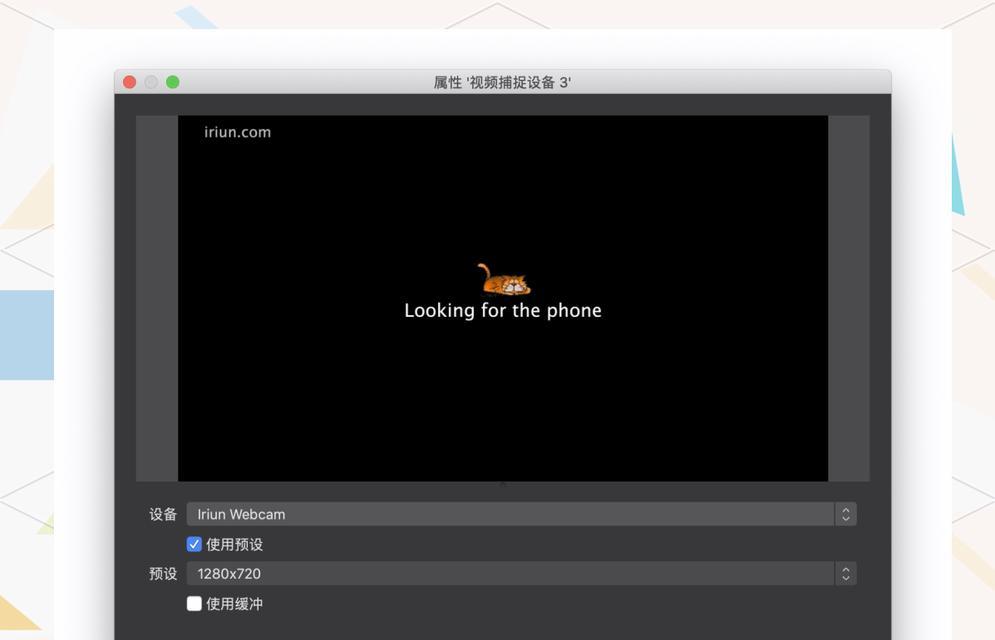This screenshot has height=640, width=995.
Task: Click the 'Looking for the phone' text
Action: 503,310
